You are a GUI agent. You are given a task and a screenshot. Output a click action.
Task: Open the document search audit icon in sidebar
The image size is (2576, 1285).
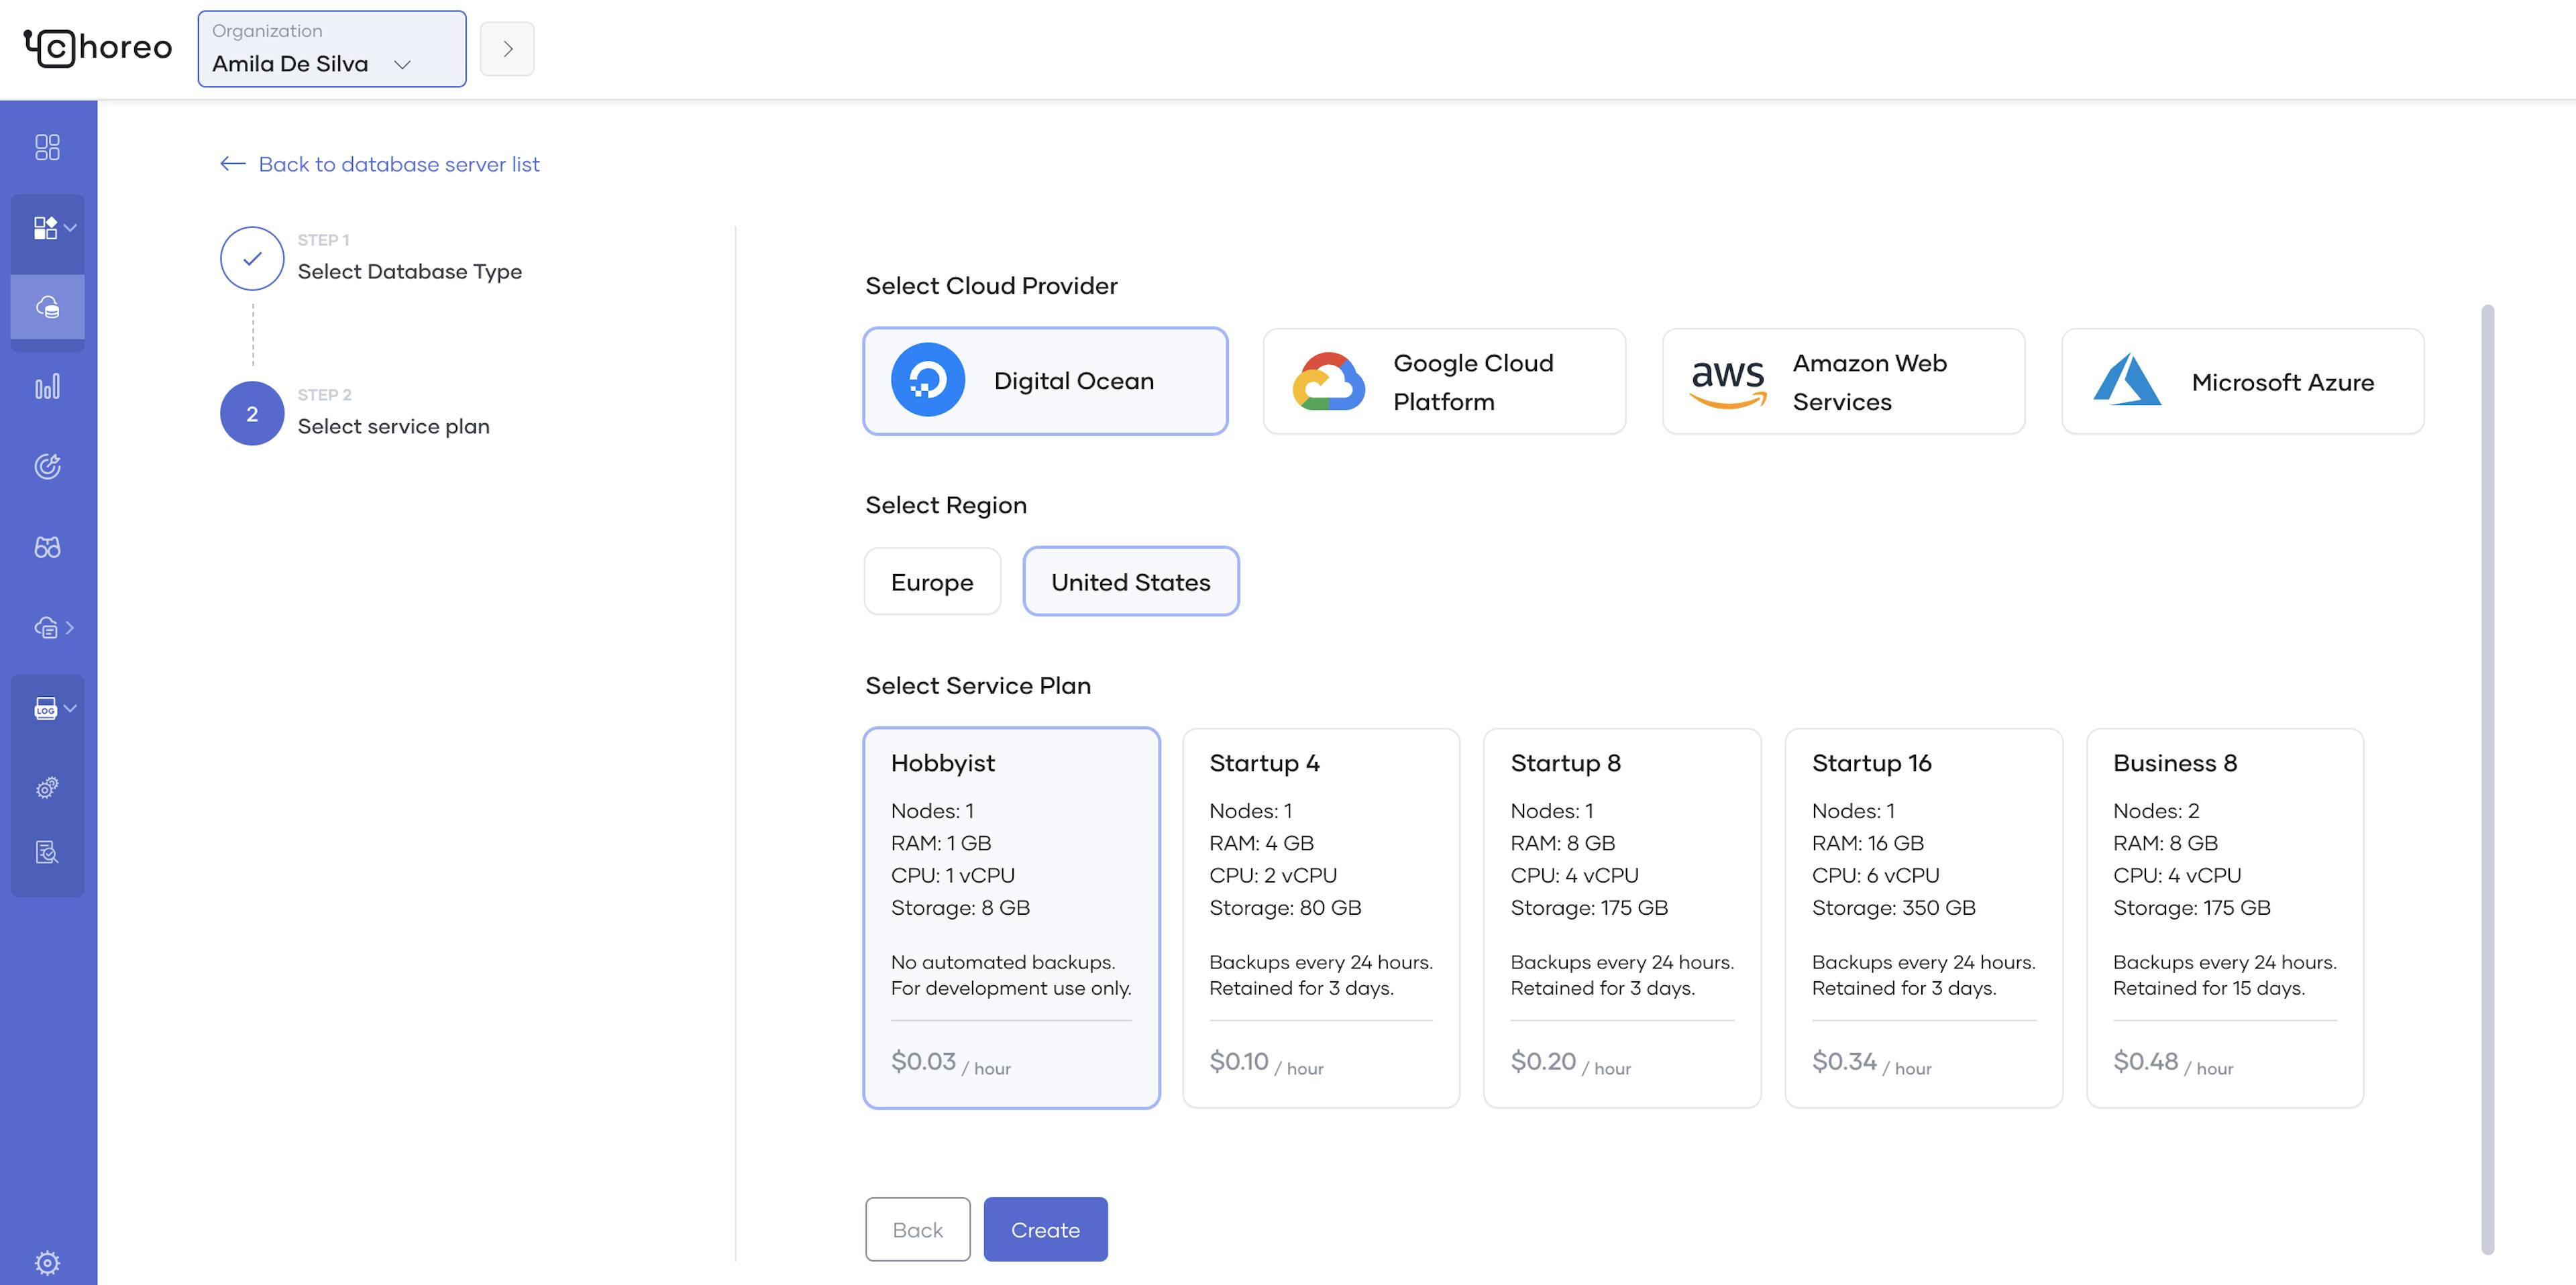[47, 852]
